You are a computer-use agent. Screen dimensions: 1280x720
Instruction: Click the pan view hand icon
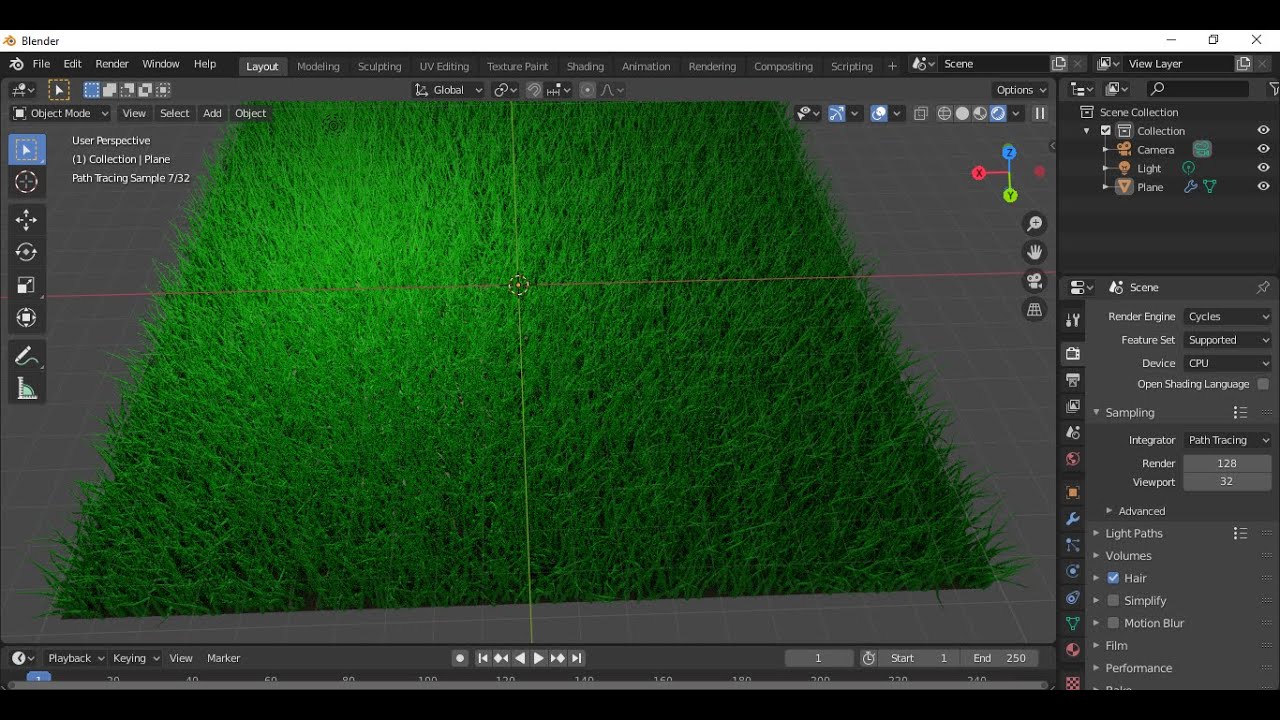[1035, 252]
